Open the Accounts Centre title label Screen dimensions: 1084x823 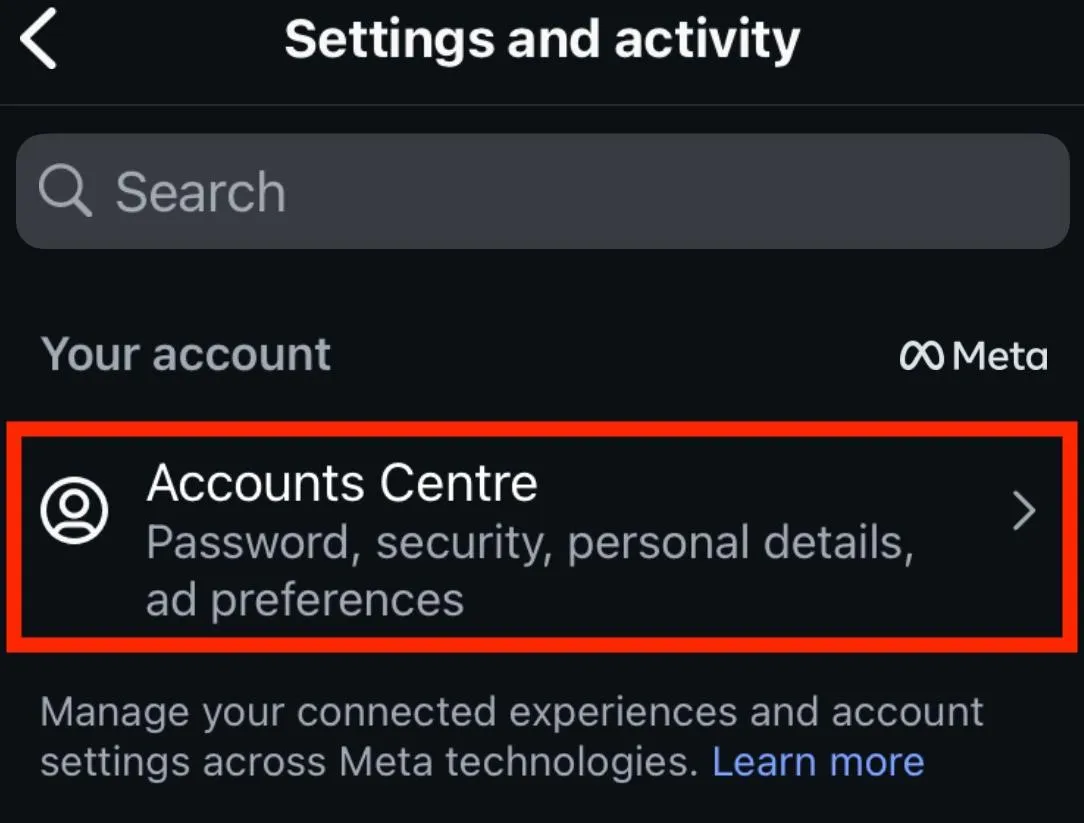coord(342,484)
